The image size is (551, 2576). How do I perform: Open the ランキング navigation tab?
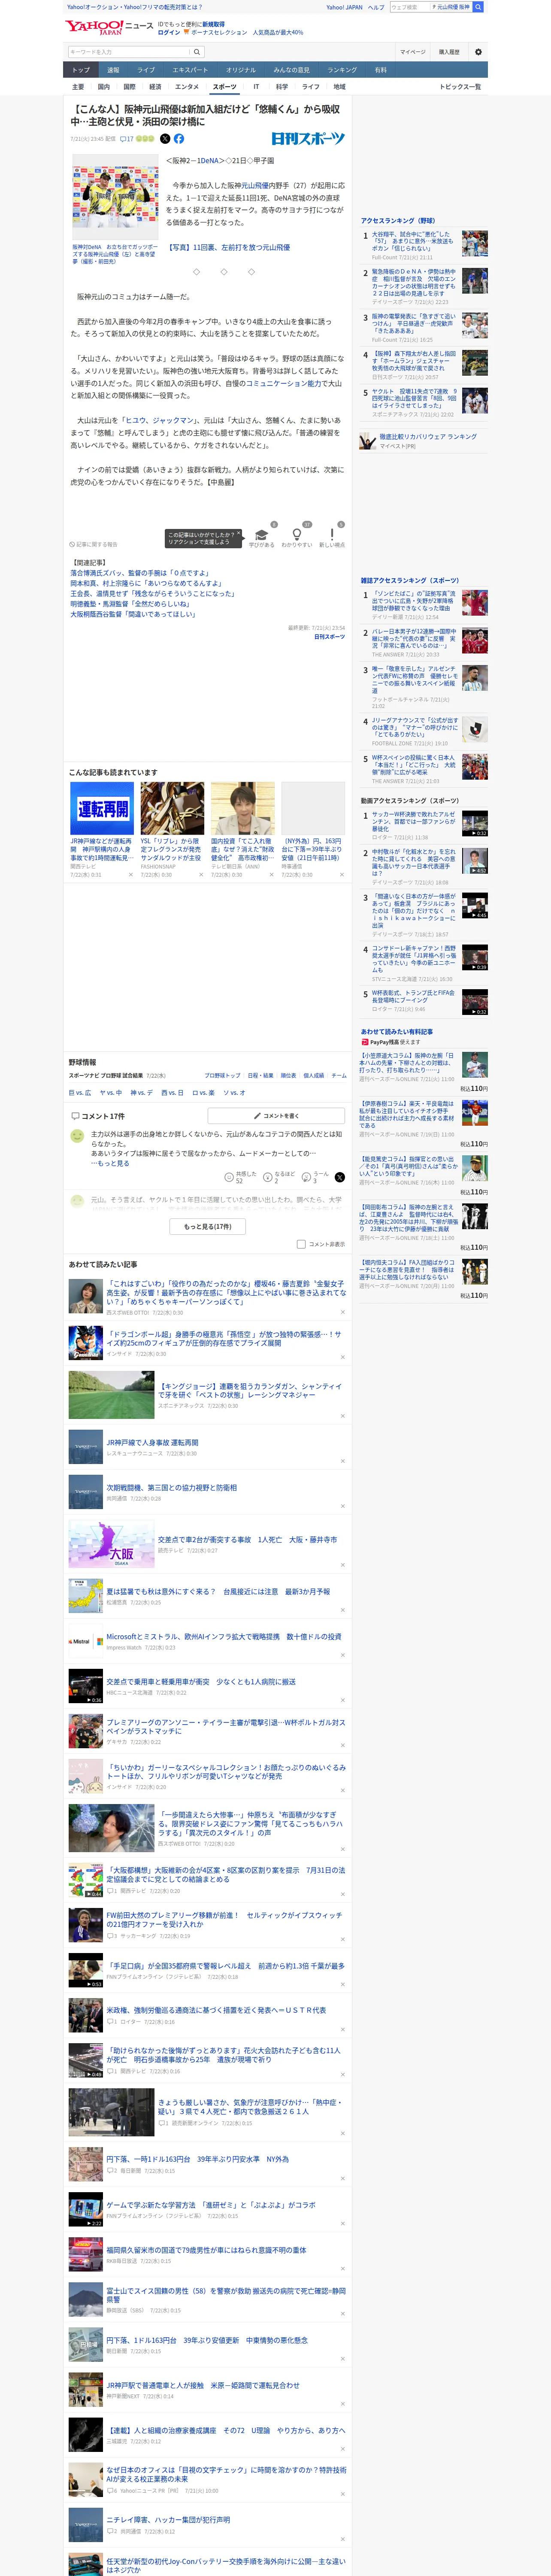click(x=342, y=70)
